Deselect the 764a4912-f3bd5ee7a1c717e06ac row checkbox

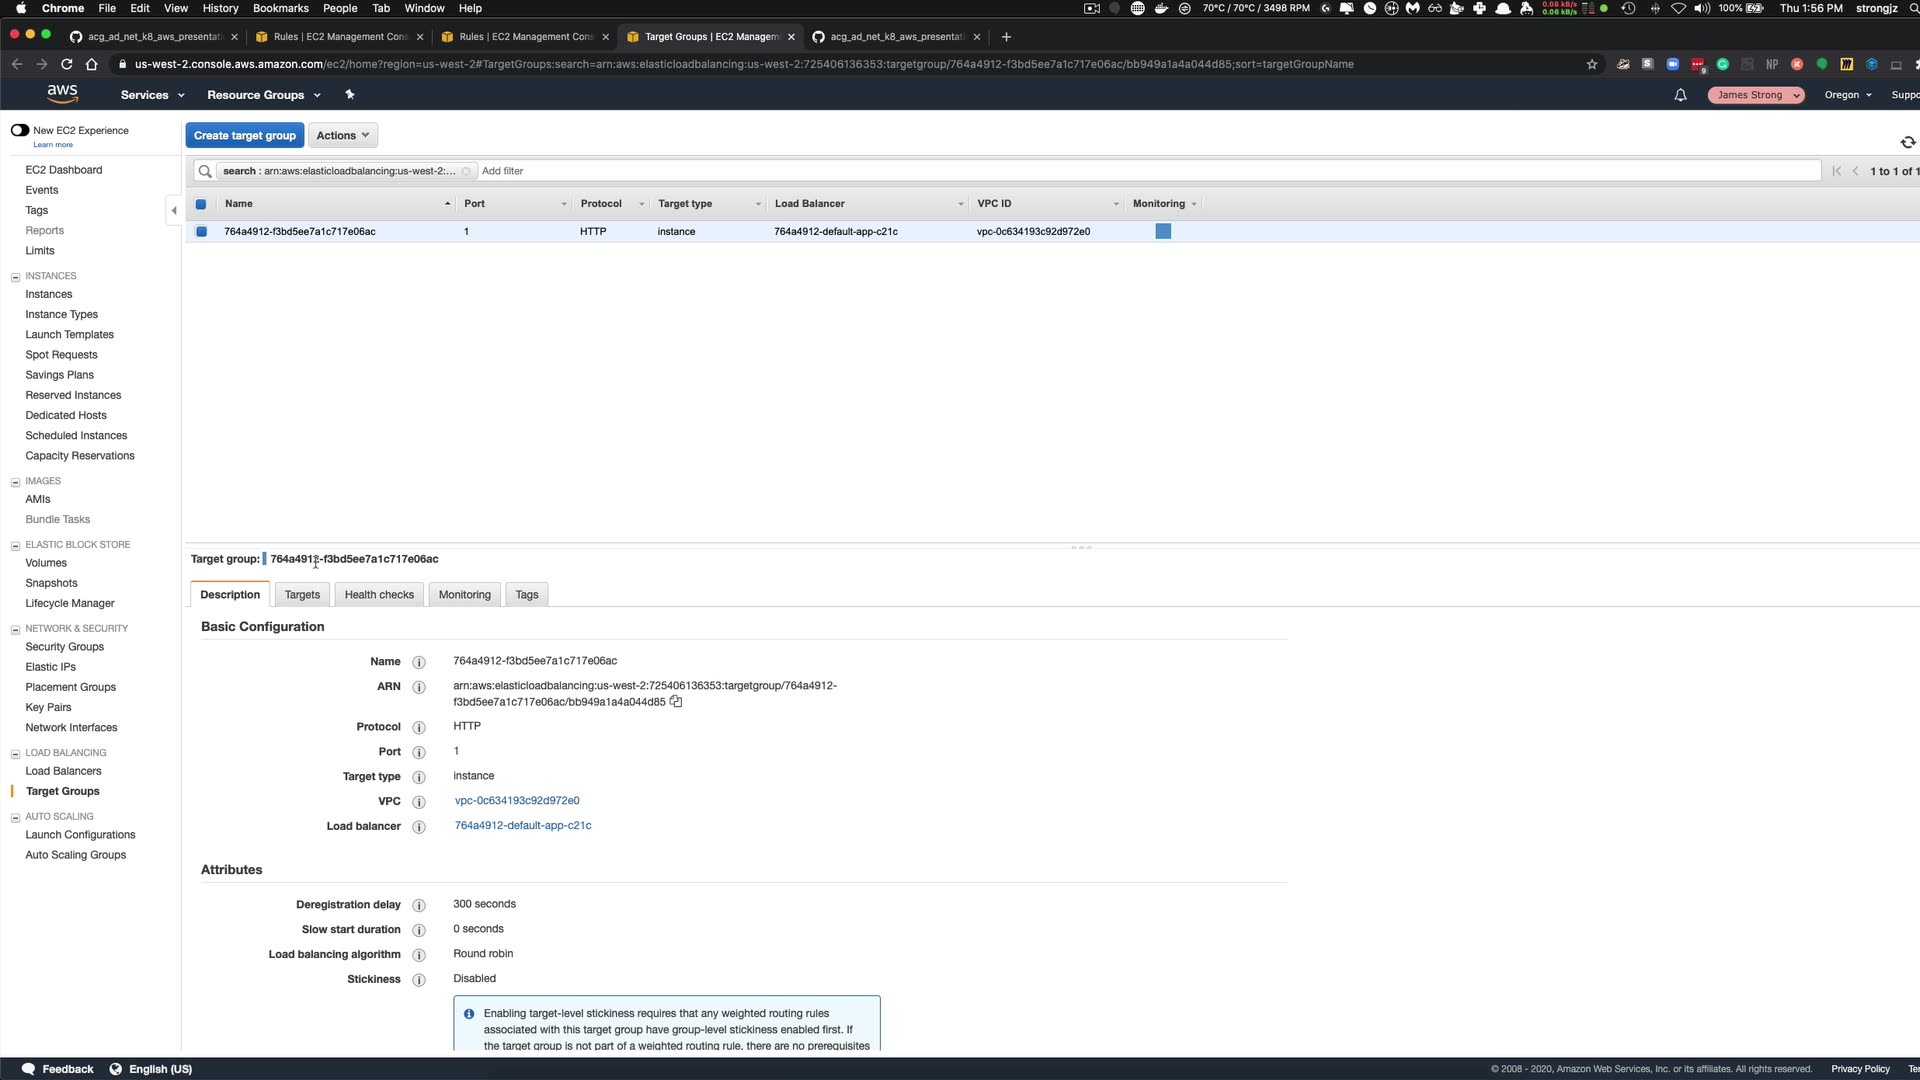(201, 232)
